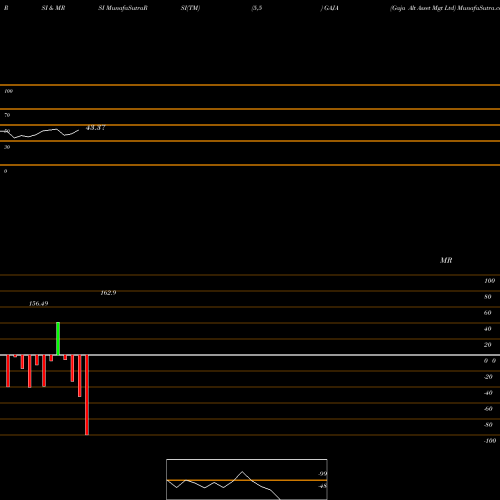Click the white zero baseline of MR panel
Image resolution: width=500 pixels, height=500 pixels.
[250, 355]
